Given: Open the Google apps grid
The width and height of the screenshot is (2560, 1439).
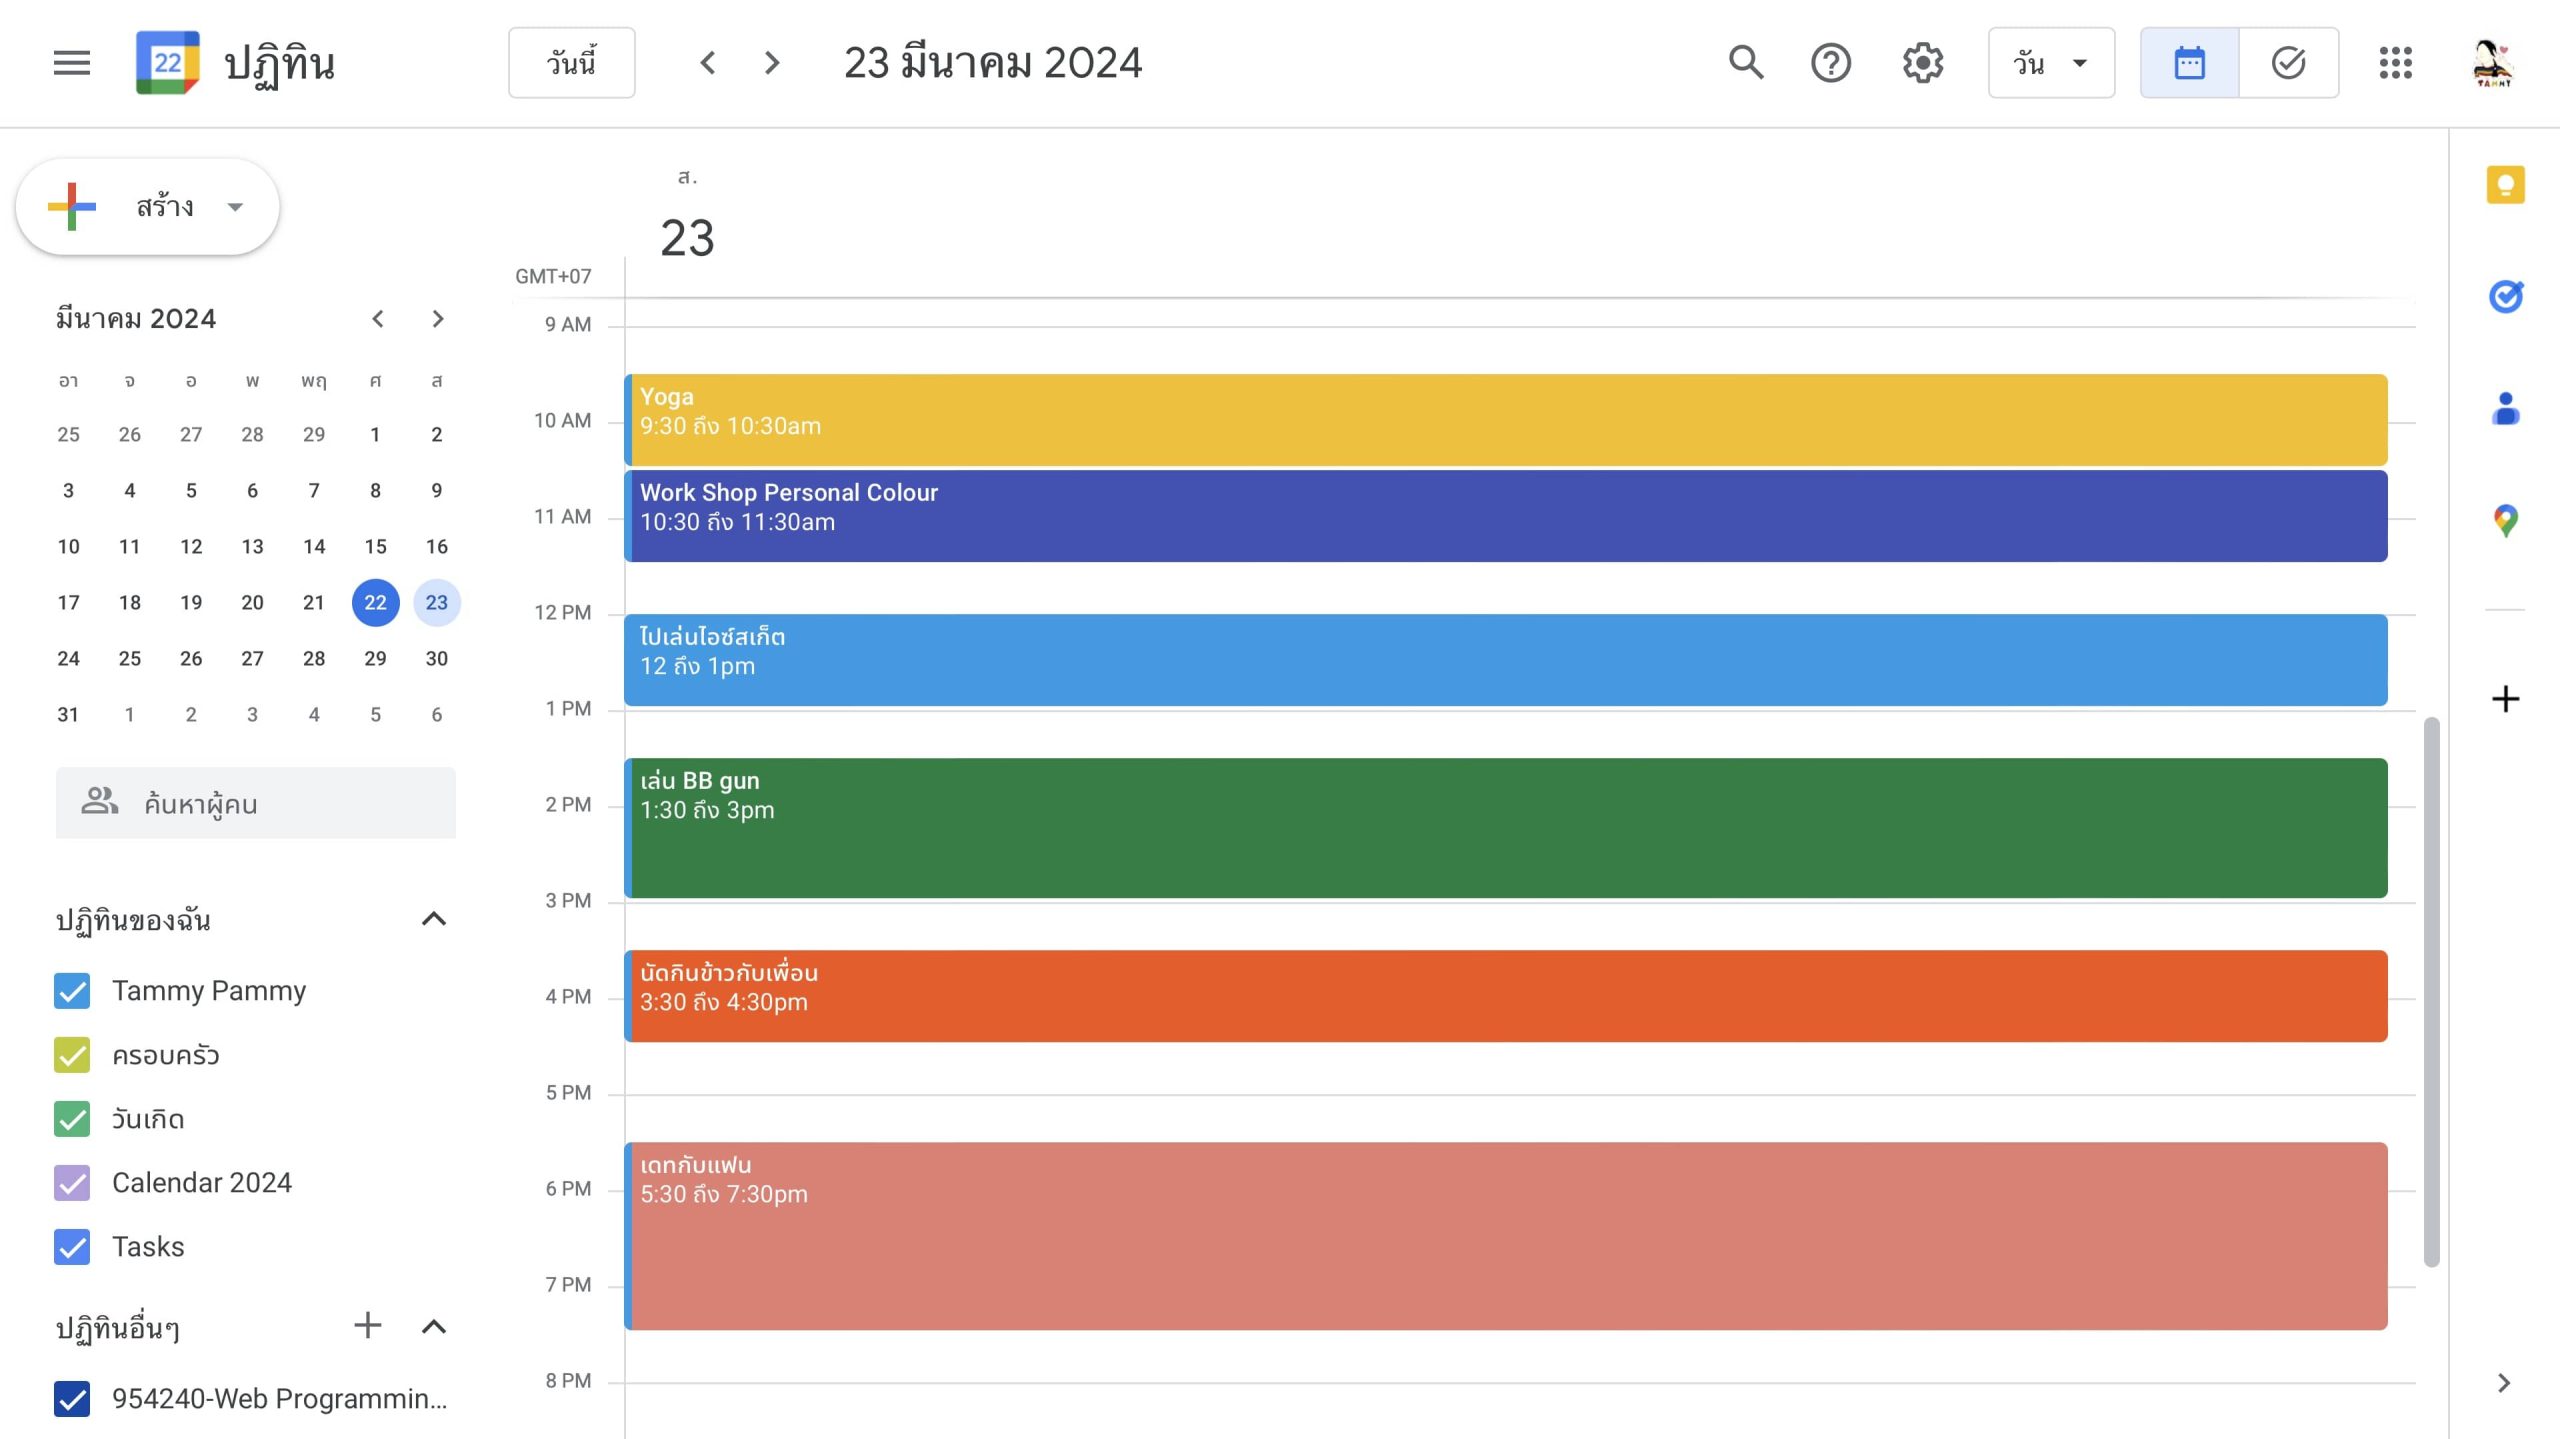Looking at the screenshot, I should pyautogui.click(x=2395, y=63).
